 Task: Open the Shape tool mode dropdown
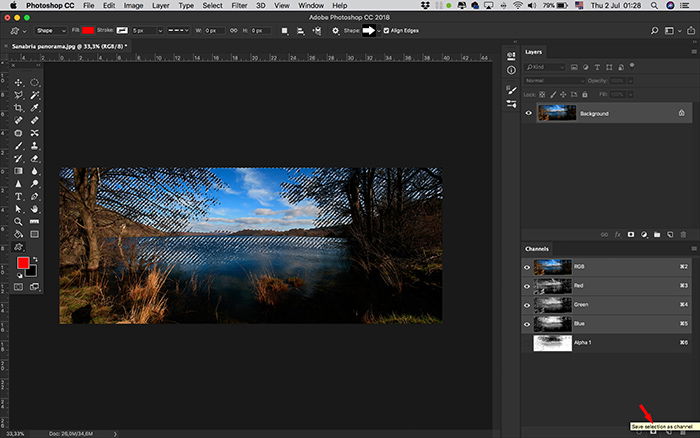pyautogui.click(x=51, y=30)
